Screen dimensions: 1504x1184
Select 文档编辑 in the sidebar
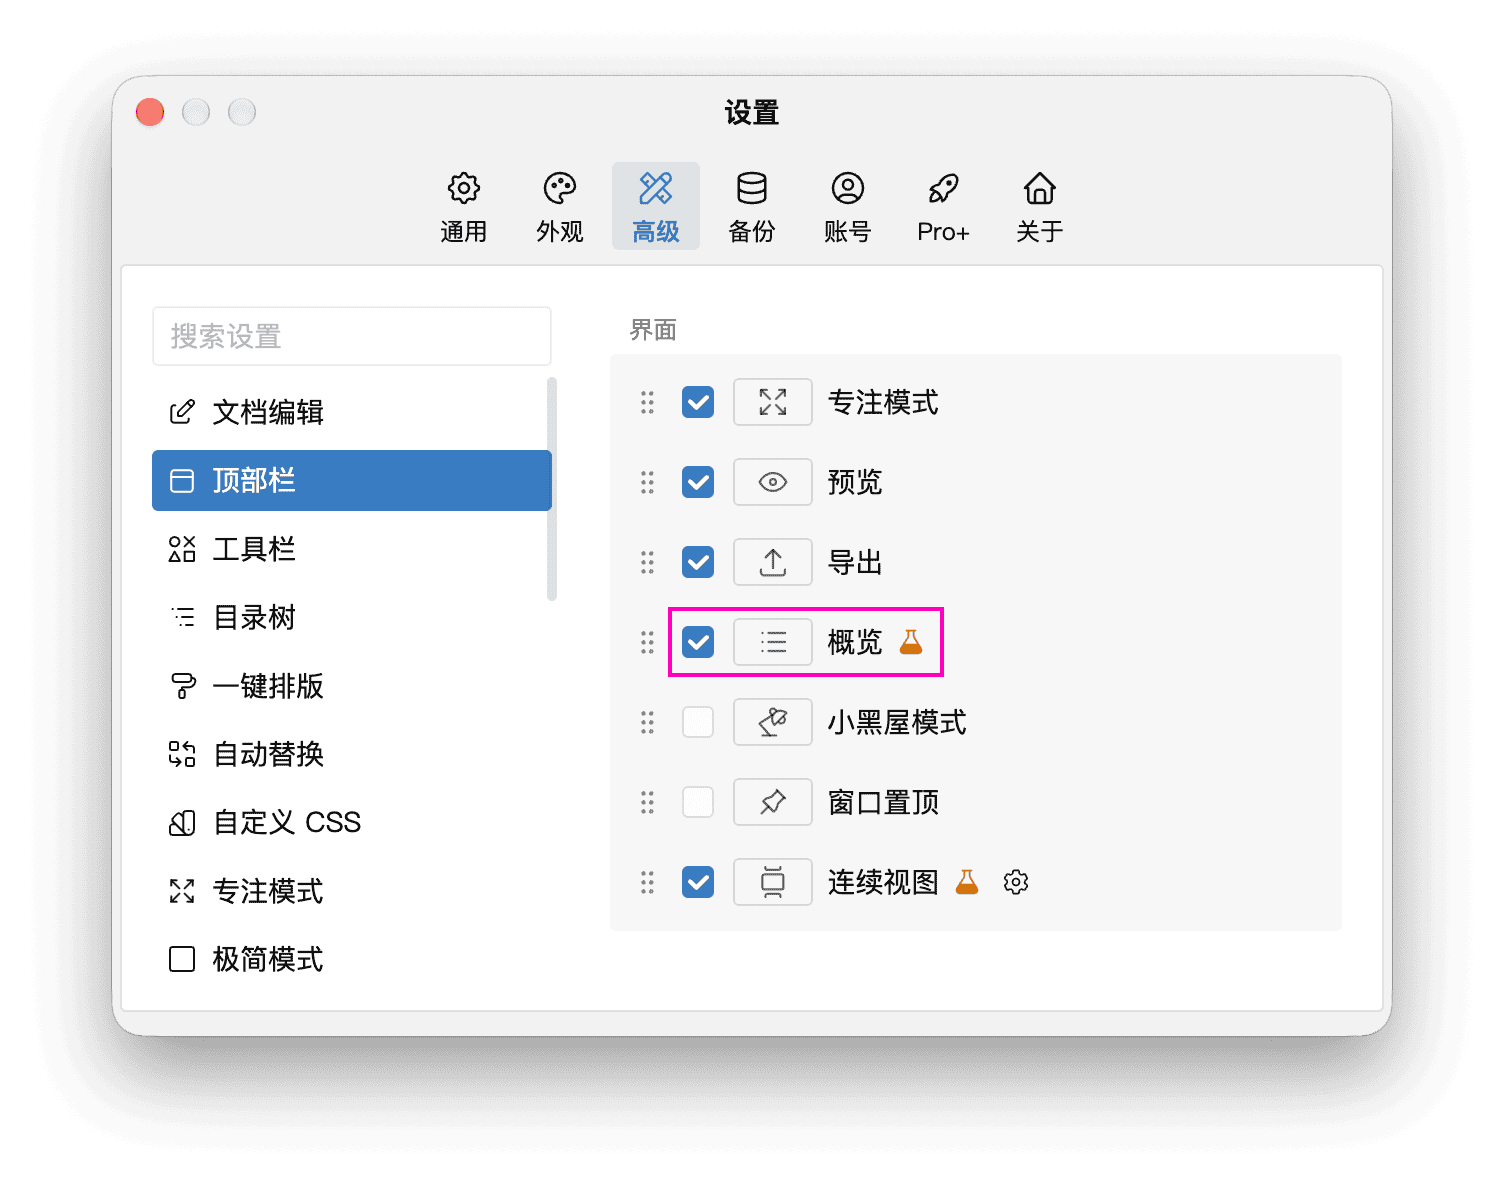click(x=350, y=412)
